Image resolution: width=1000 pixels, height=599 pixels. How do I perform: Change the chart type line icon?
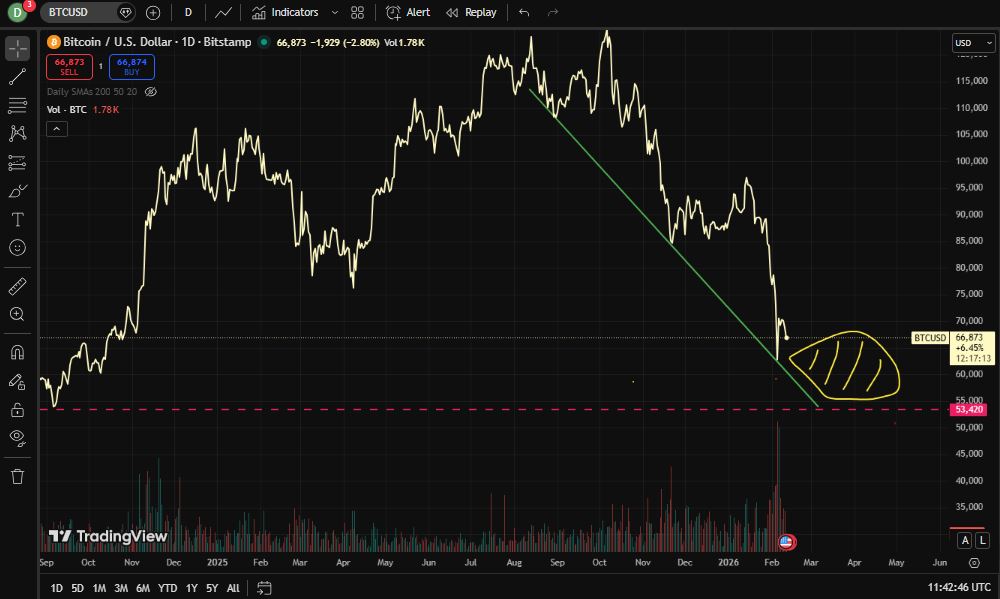coord(223,12)
